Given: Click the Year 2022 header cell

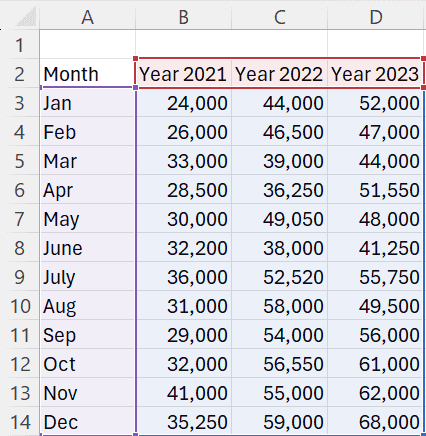Looking at the screenshot, I should (x=279, y=74).
